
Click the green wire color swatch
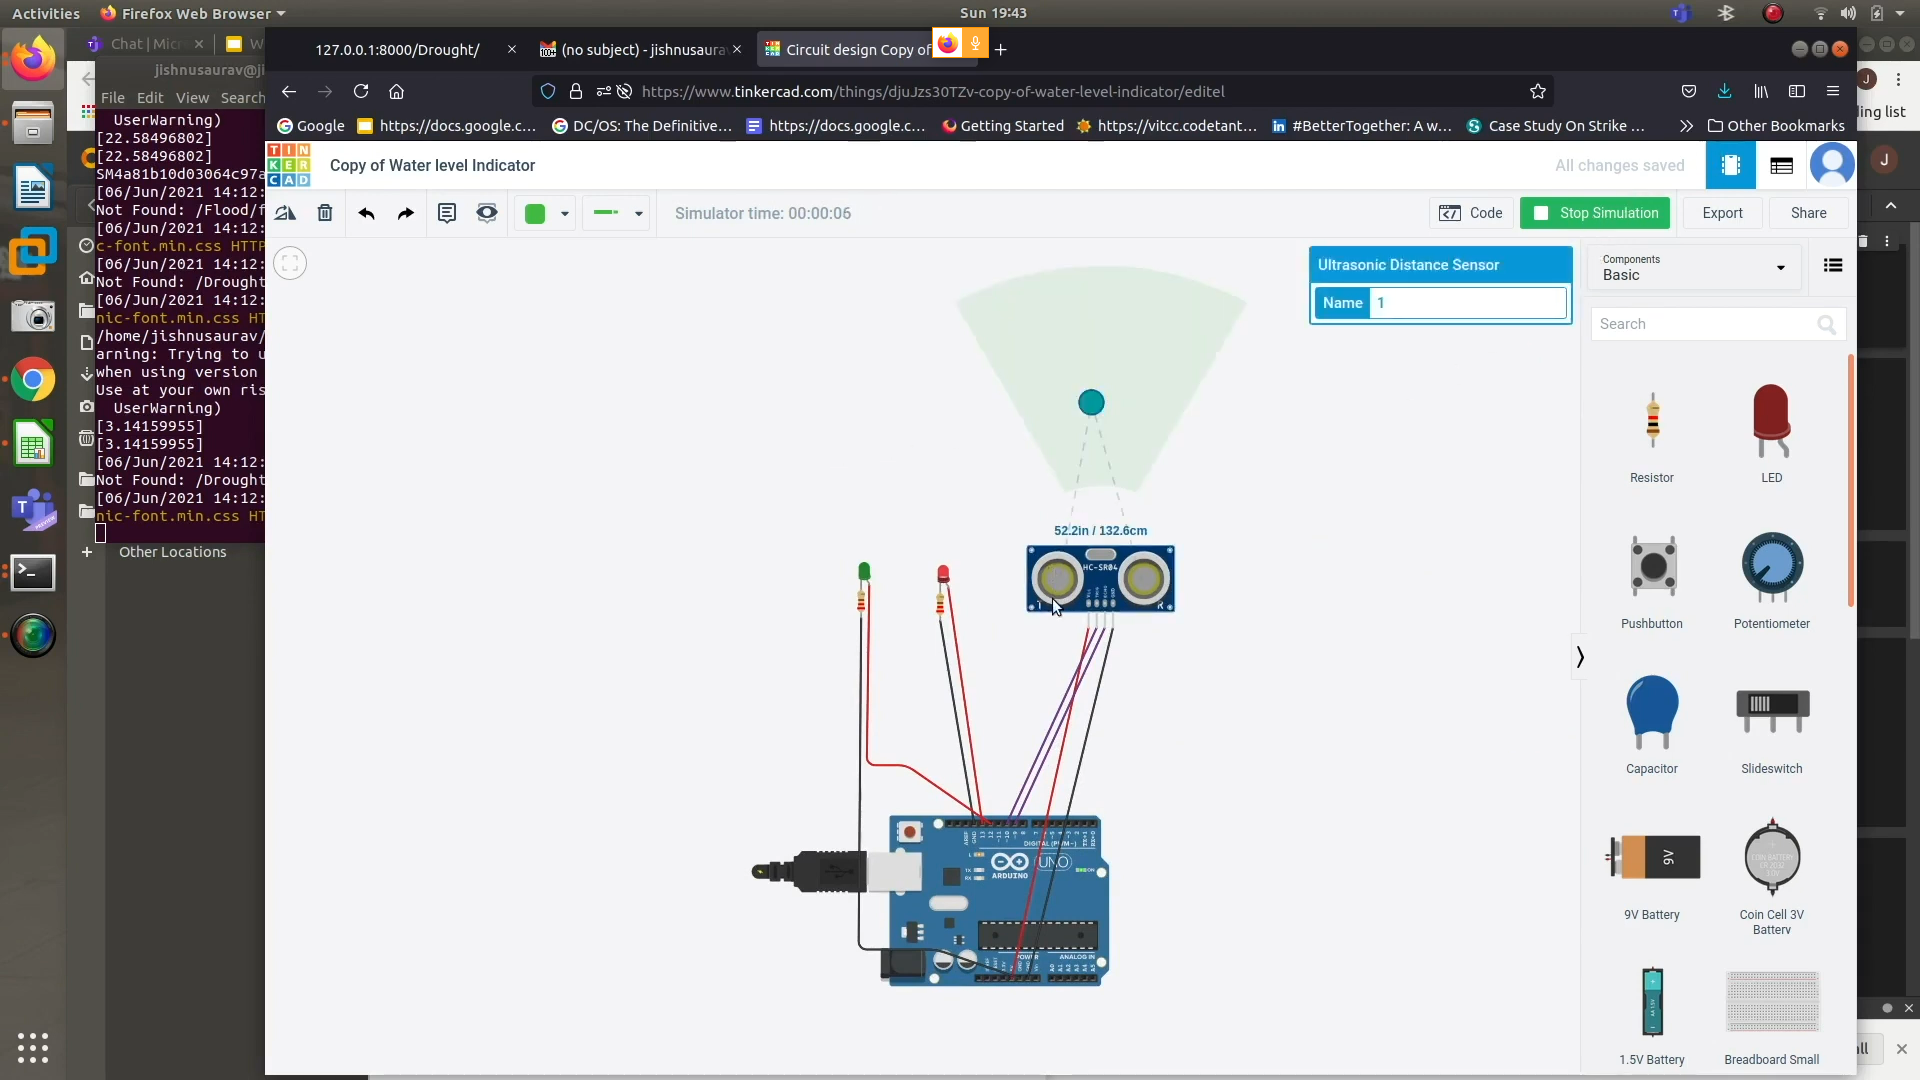[535, 213]
